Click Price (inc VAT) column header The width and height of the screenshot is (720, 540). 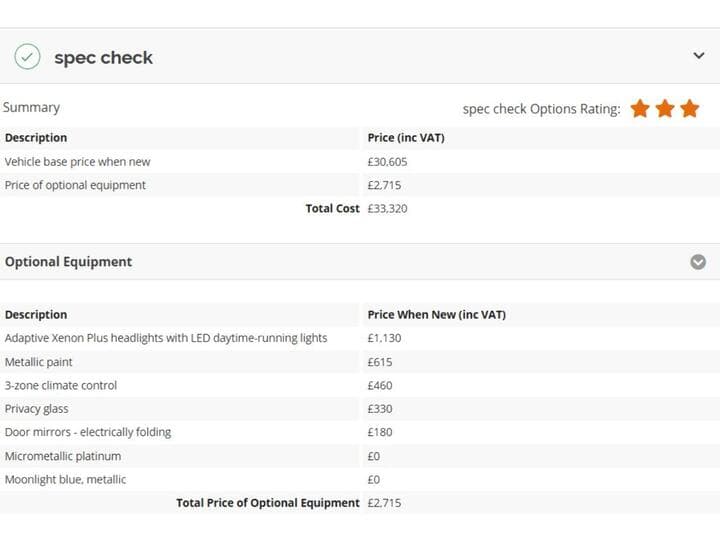click(406, 138)
